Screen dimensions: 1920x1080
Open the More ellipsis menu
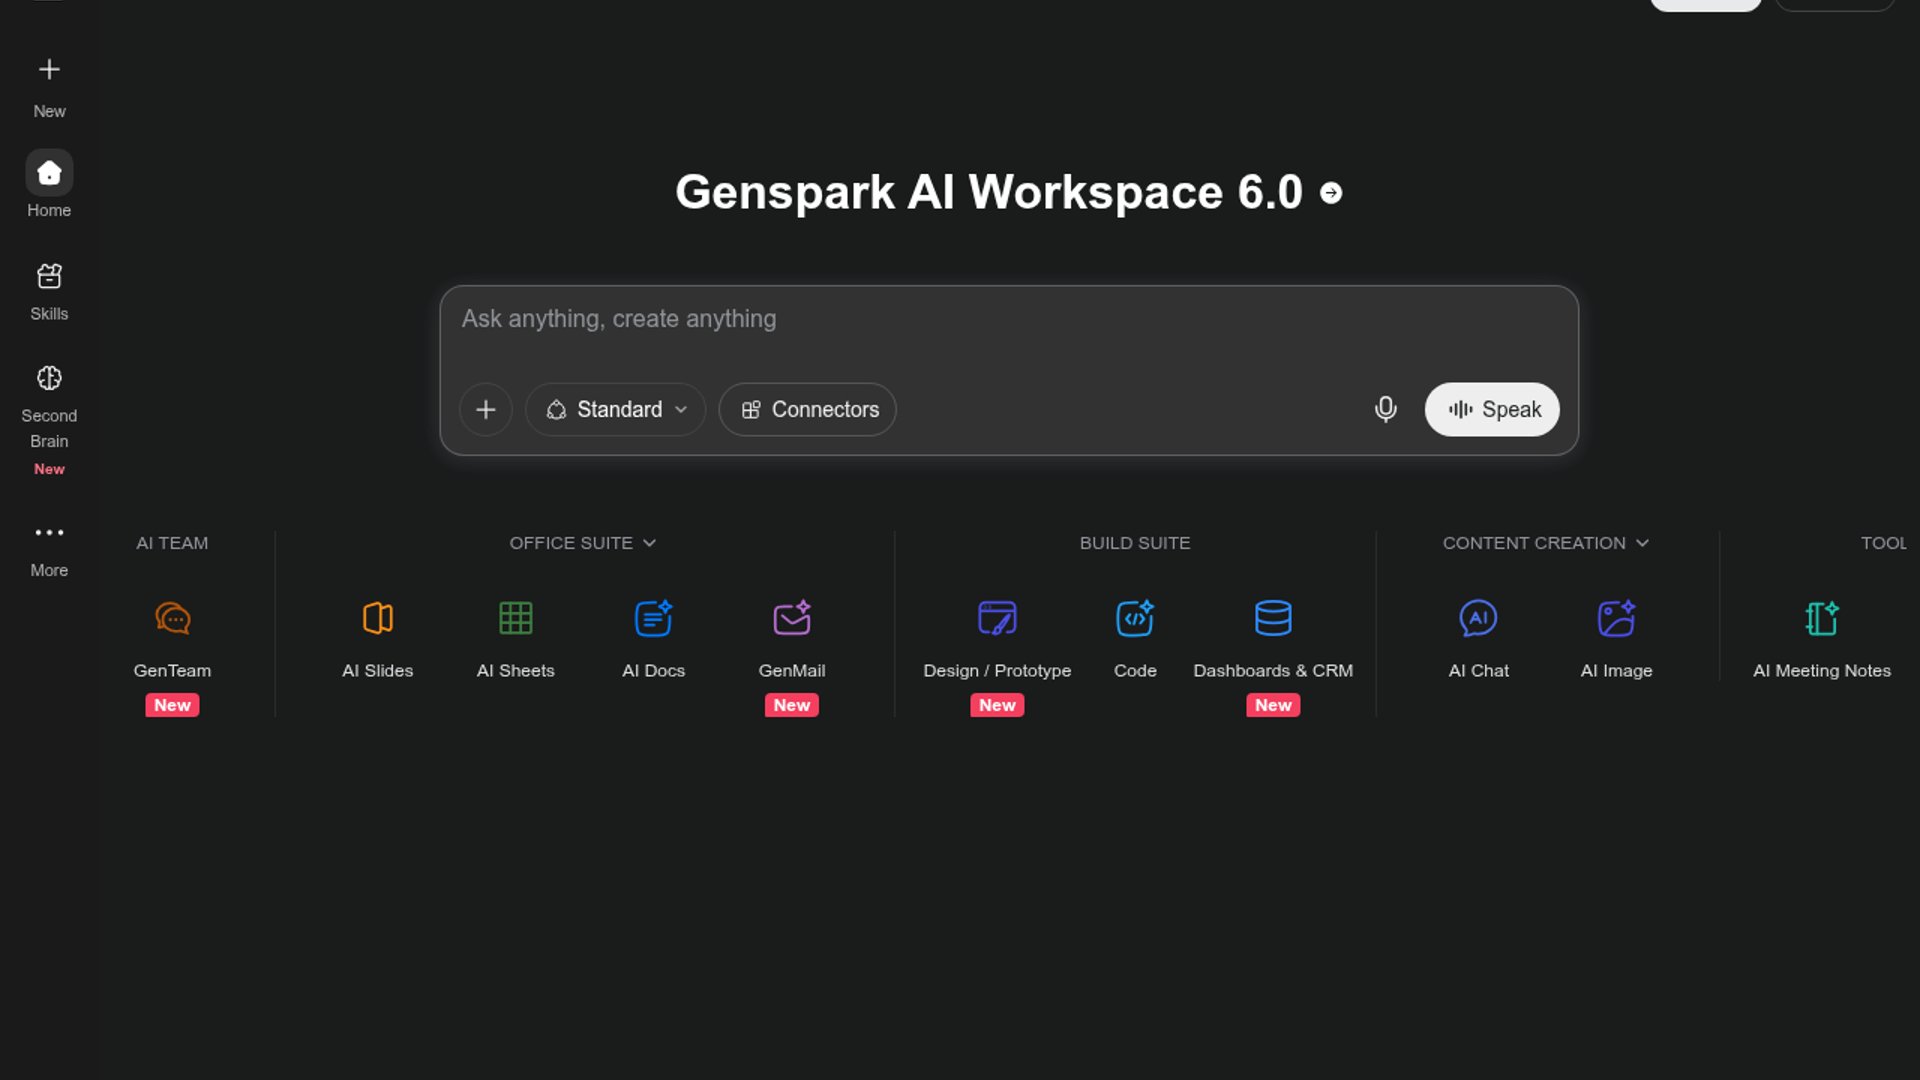coord(49,532)
